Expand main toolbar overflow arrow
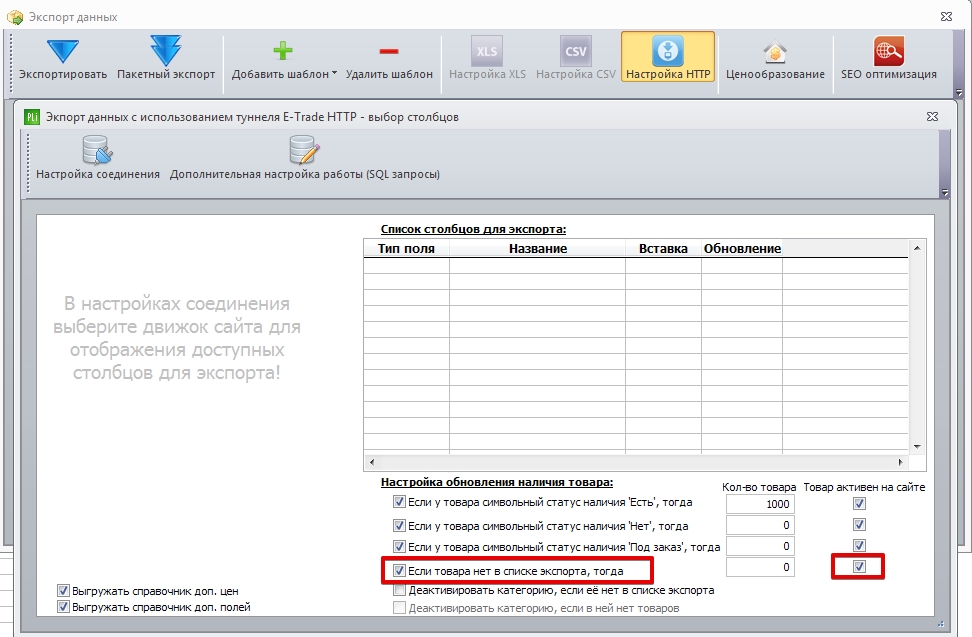The width and height of the screenshot is (972, 637). tap(958, 93)
